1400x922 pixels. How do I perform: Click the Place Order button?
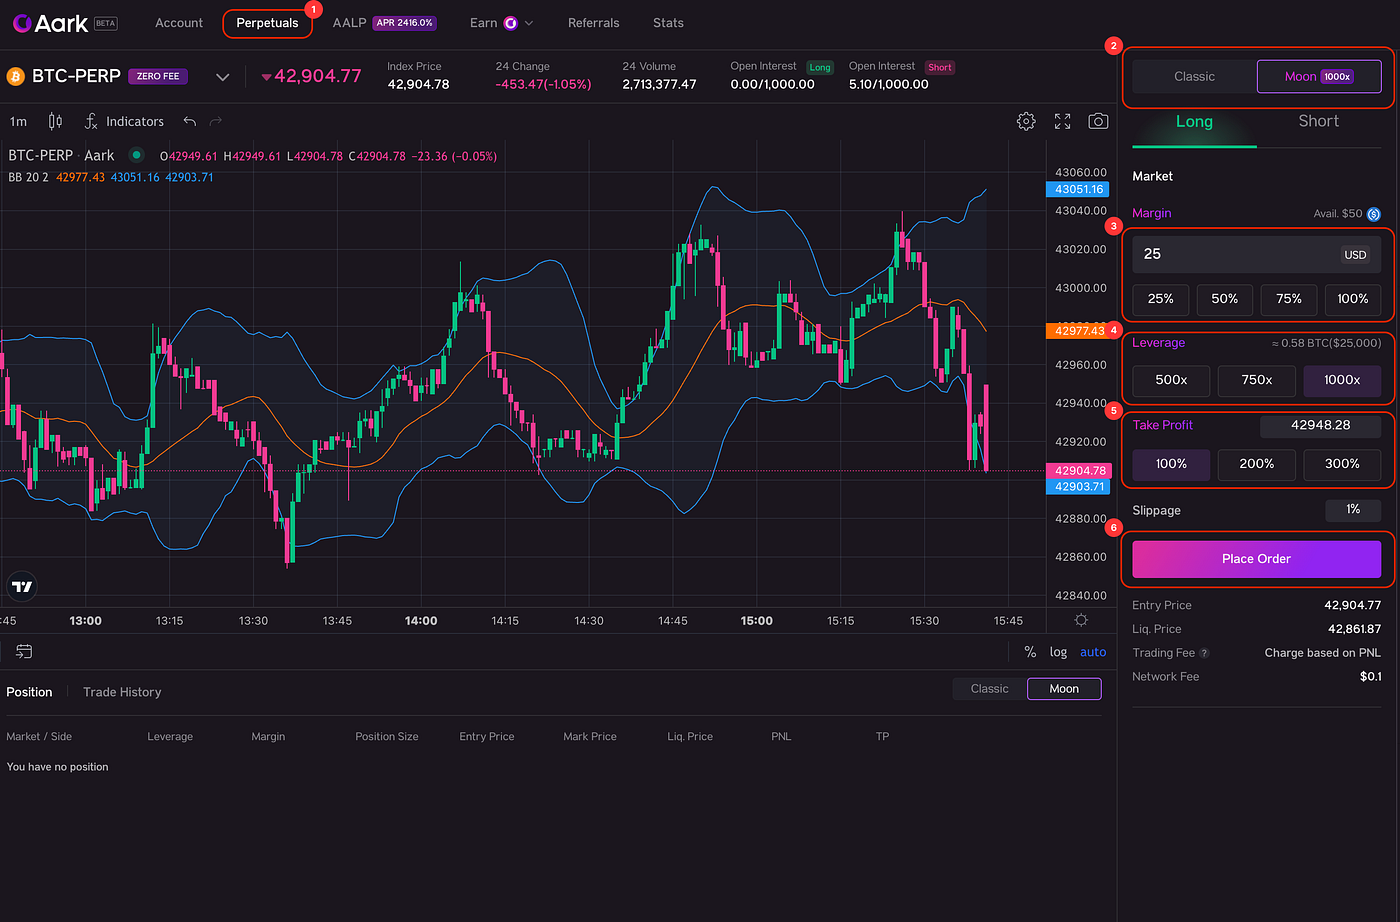coord(1256,559)
